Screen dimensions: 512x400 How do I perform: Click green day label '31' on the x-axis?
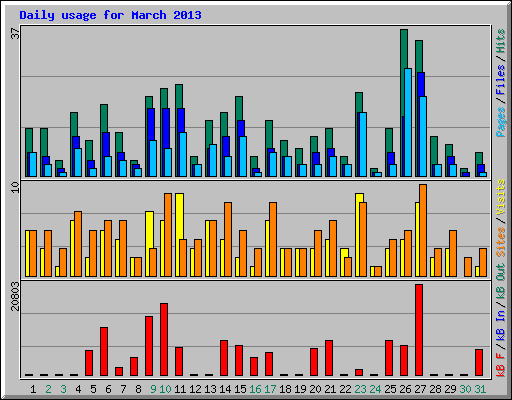(x=480, y=389)
